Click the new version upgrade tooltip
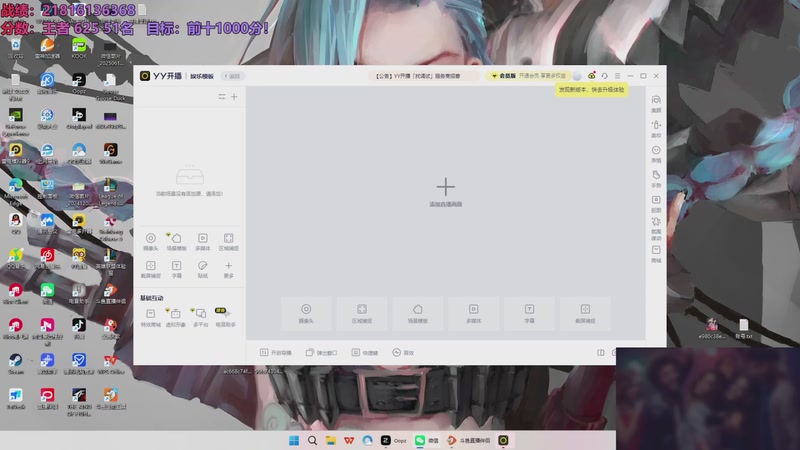The image size is (800, 450). 591,90
